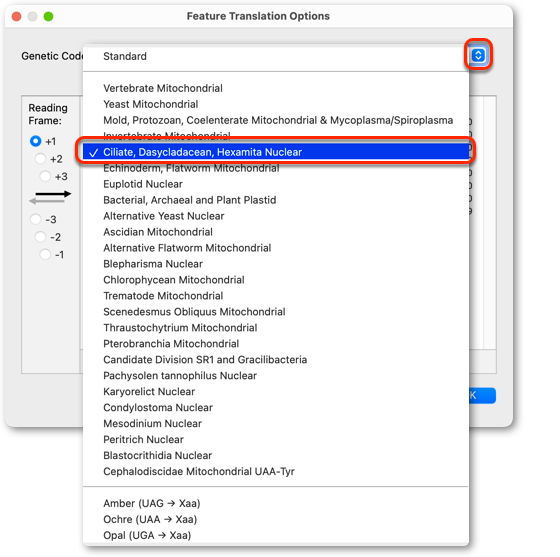This screenshot has height=557, width=560.
Task: Click the green zoom window button
Action: click(48, 16)
